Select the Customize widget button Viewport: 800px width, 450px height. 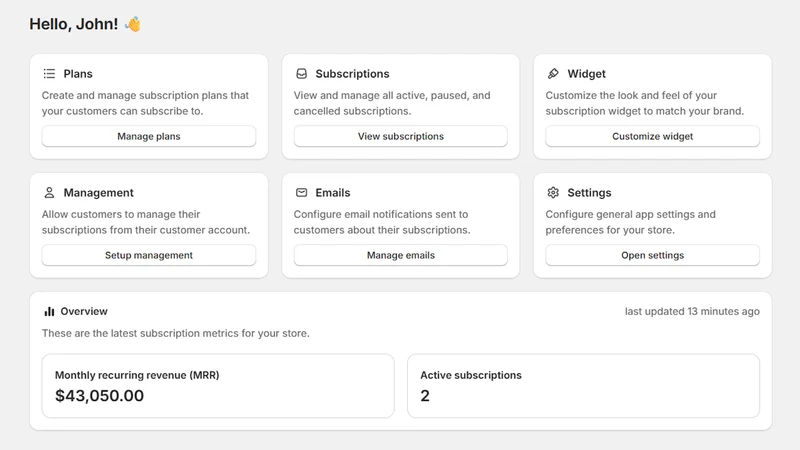tap(653, 136)
